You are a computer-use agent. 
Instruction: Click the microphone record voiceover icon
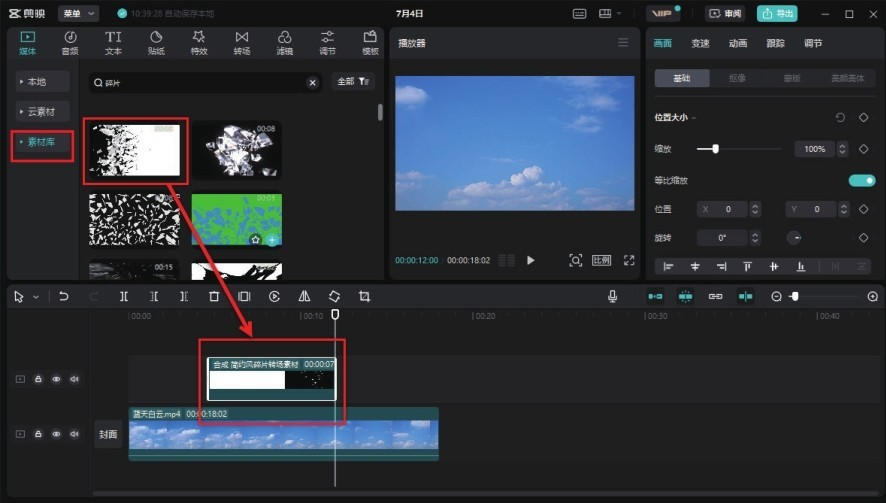pyautogui.click(x=613, y=296)
